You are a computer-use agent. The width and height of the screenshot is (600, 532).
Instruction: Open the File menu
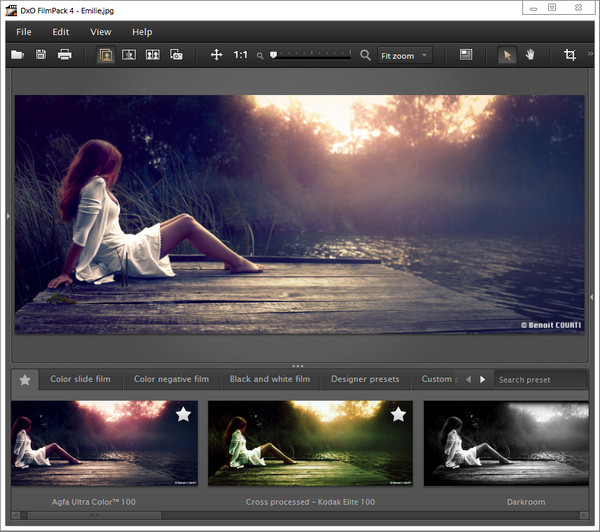[24, 32]
